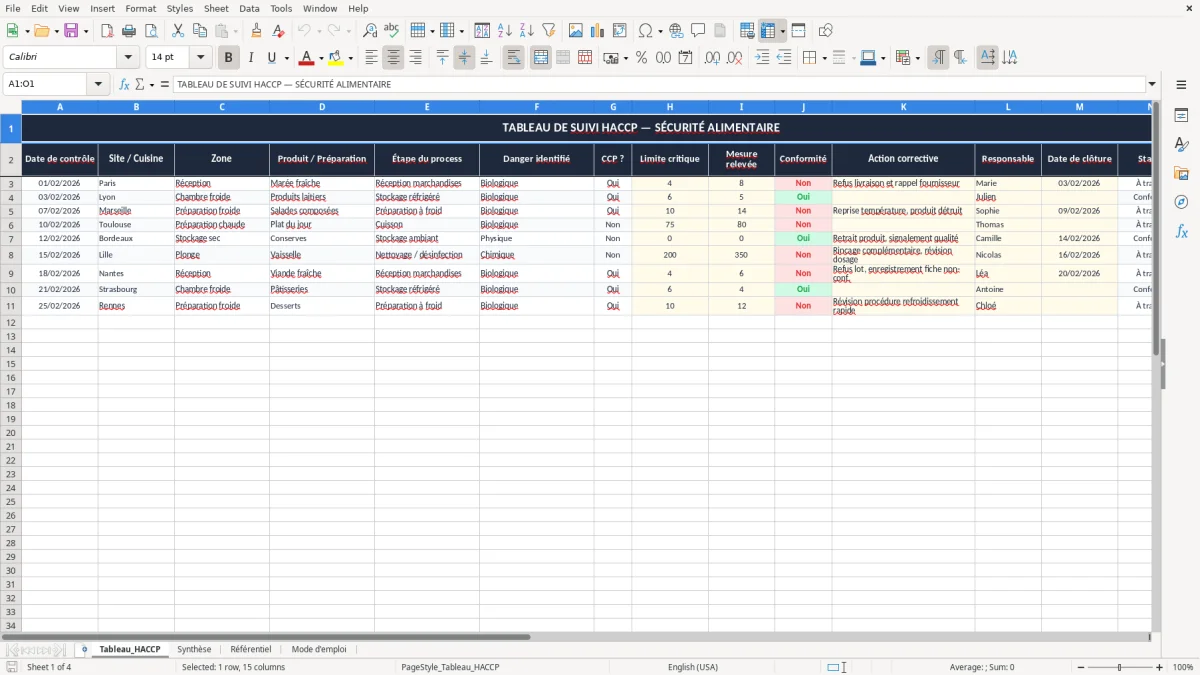Toggle Italic formatting
This screenshot has height=675, width=1200.
(251, 58)
